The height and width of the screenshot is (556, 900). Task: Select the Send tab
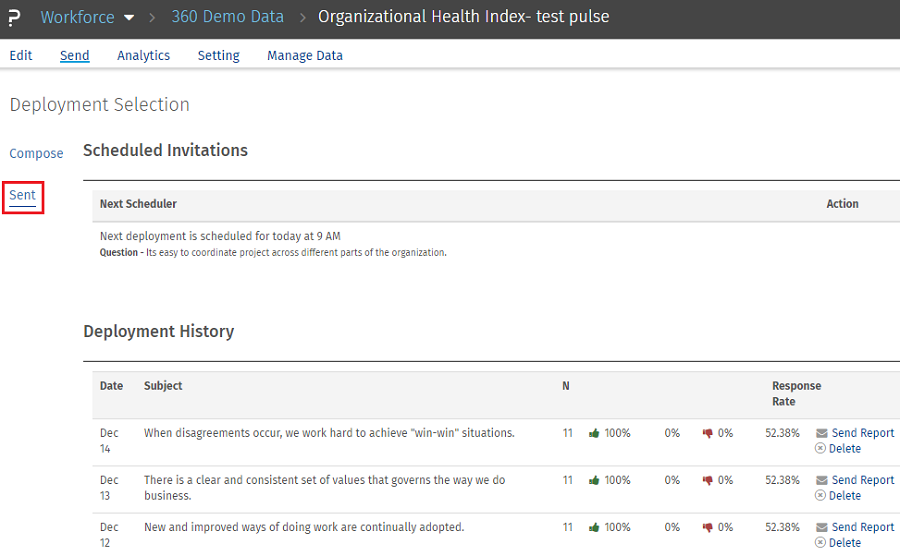pos(75,56)
